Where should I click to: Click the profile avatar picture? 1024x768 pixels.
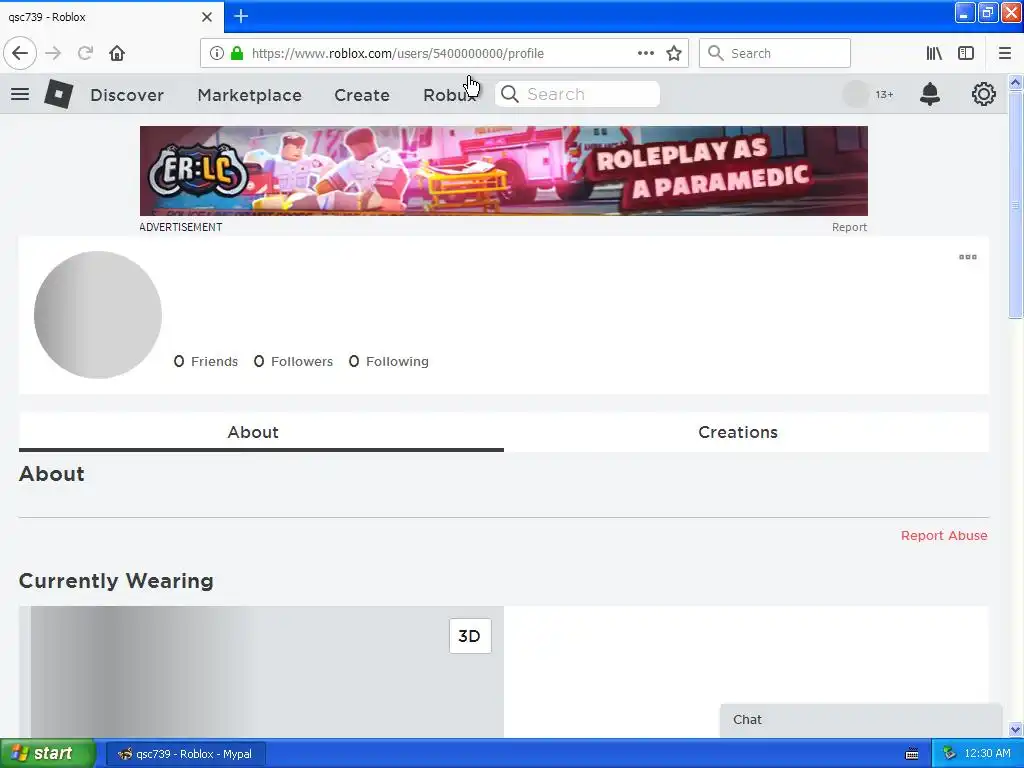[98, 315]
